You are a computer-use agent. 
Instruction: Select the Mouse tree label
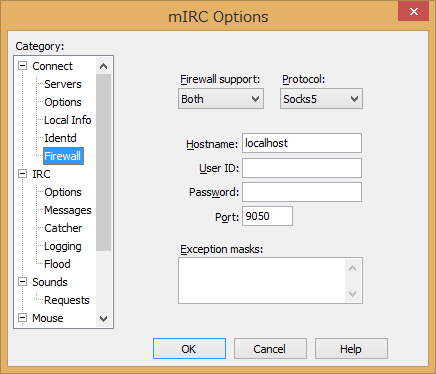(x=48, y=318)
